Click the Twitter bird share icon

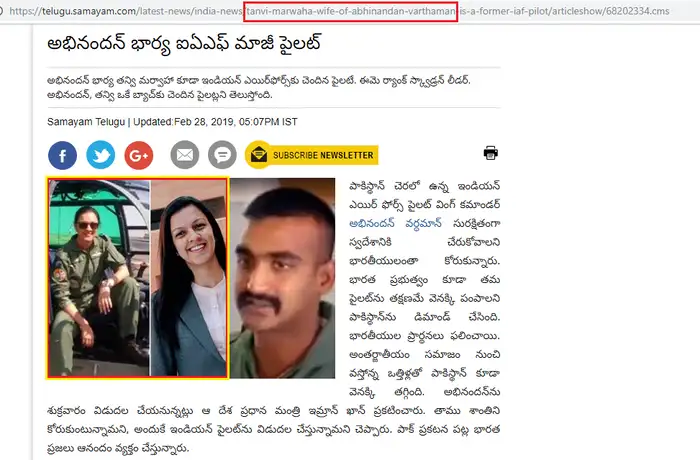point(100,155)
